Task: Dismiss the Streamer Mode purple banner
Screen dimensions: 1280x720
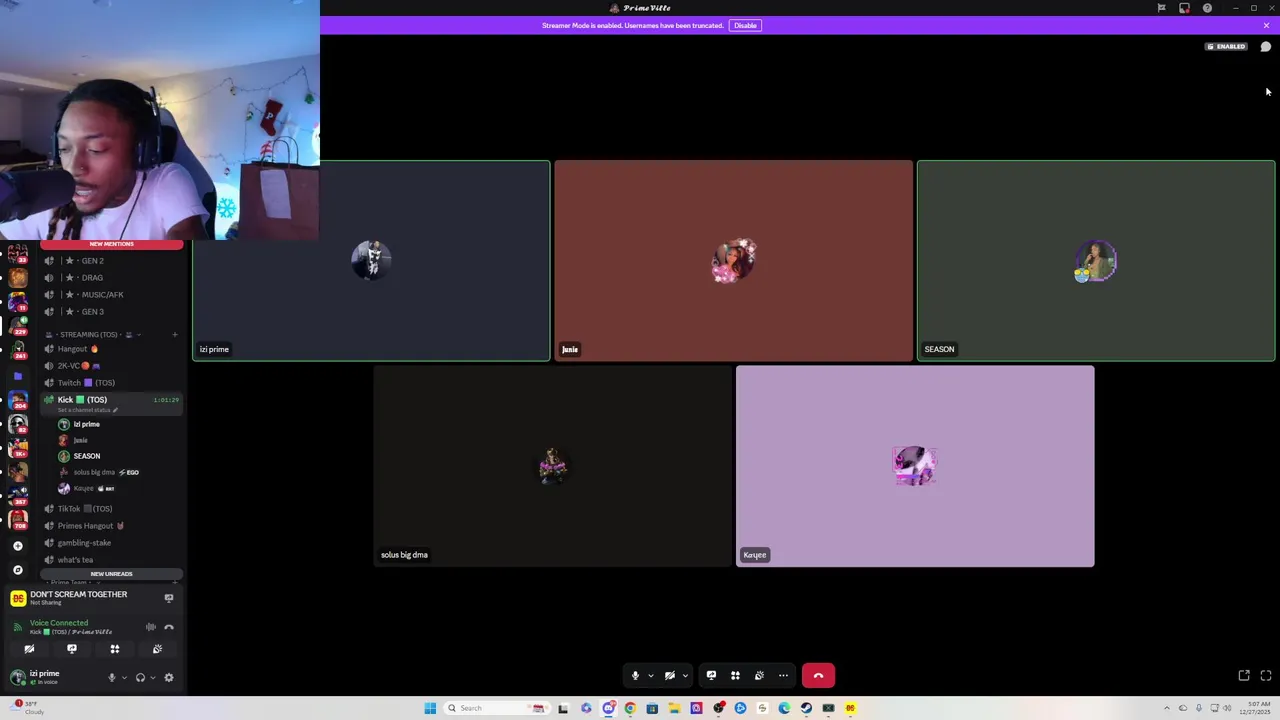Action: 1266,25
